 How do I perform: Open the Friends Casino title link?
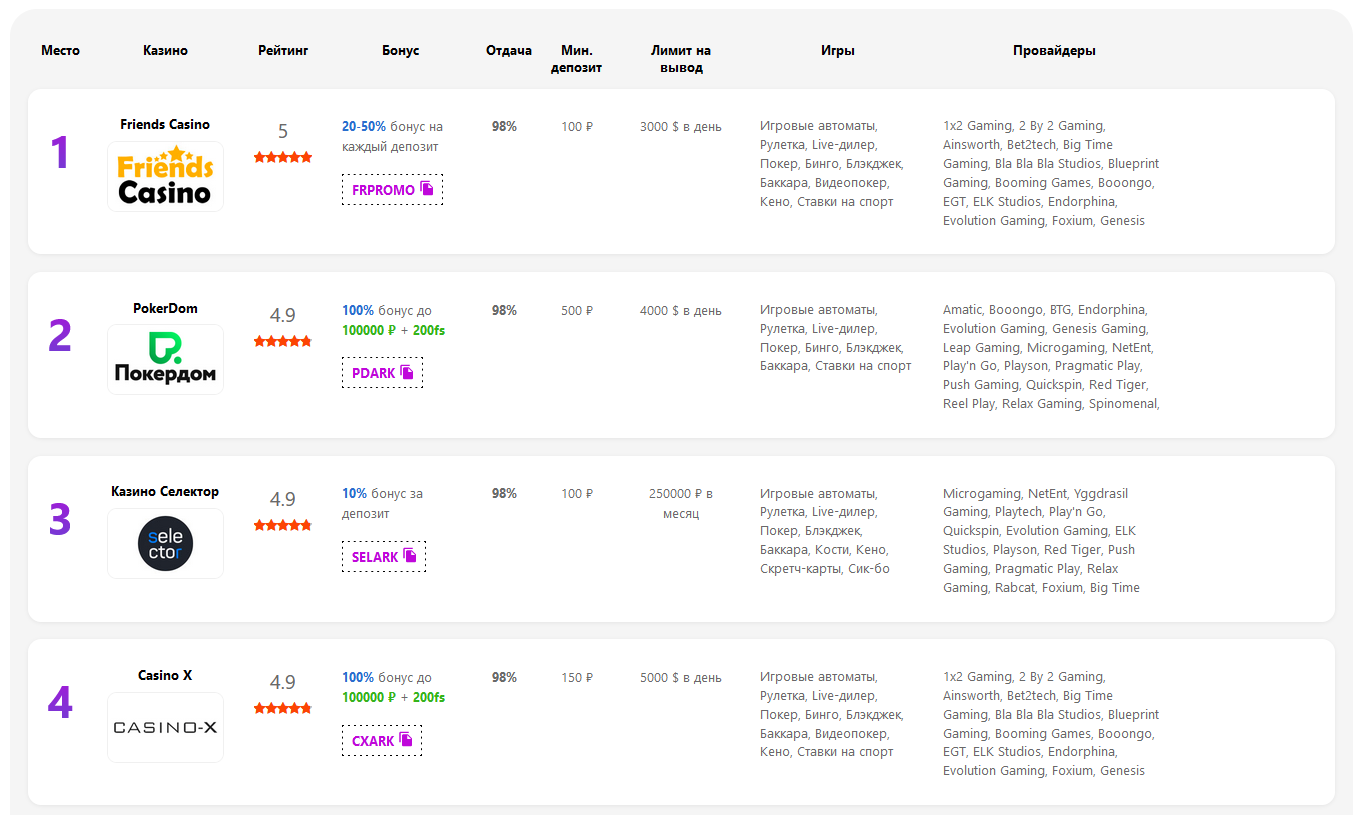click(165, 124)
